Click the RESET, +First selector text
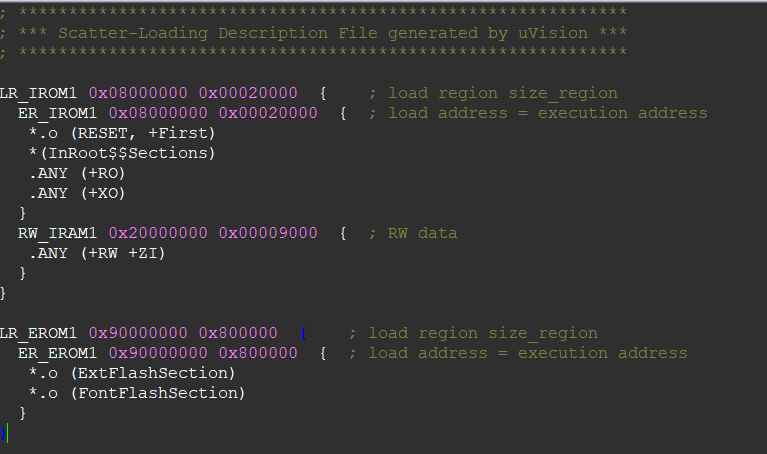Screen dimensions: 767x454 (x=143, y=133)
